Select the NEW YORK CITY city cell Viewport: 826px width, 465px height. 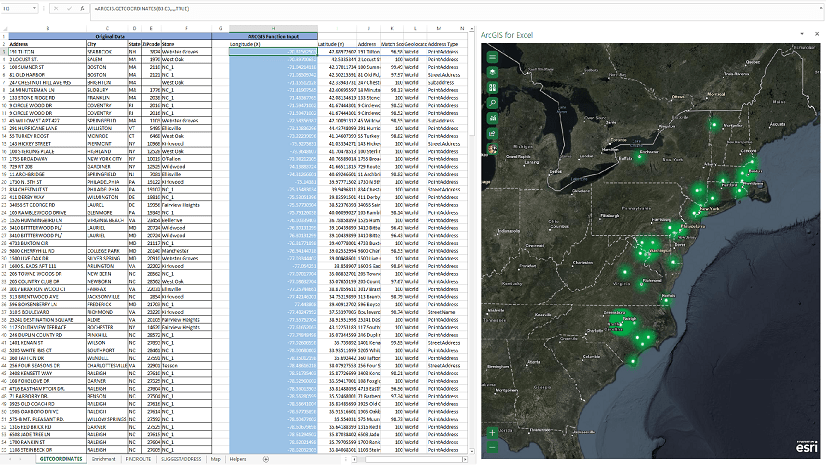pos(107,159)
